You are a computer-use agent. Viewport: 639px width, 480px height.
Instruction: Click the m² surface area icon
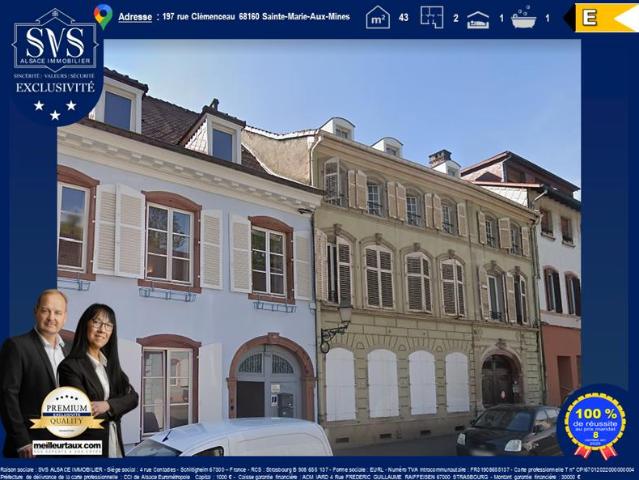[x=377, y=17]
